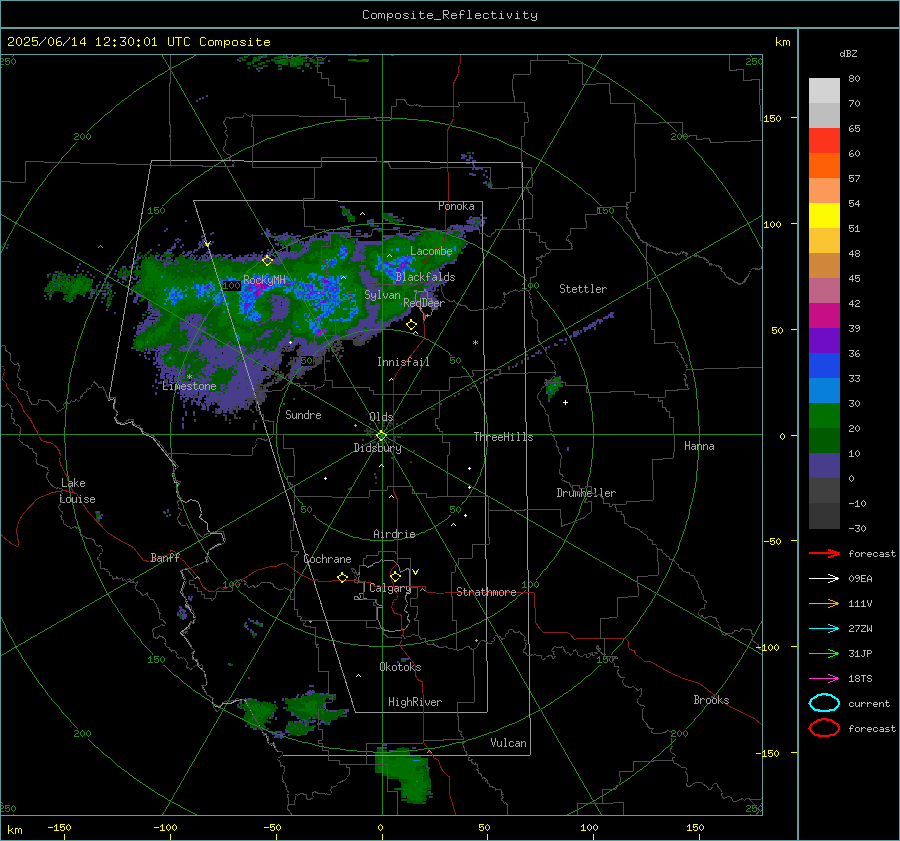Click the Hanna town label
The height and width of the screenshot is (841, 900).
699,446
